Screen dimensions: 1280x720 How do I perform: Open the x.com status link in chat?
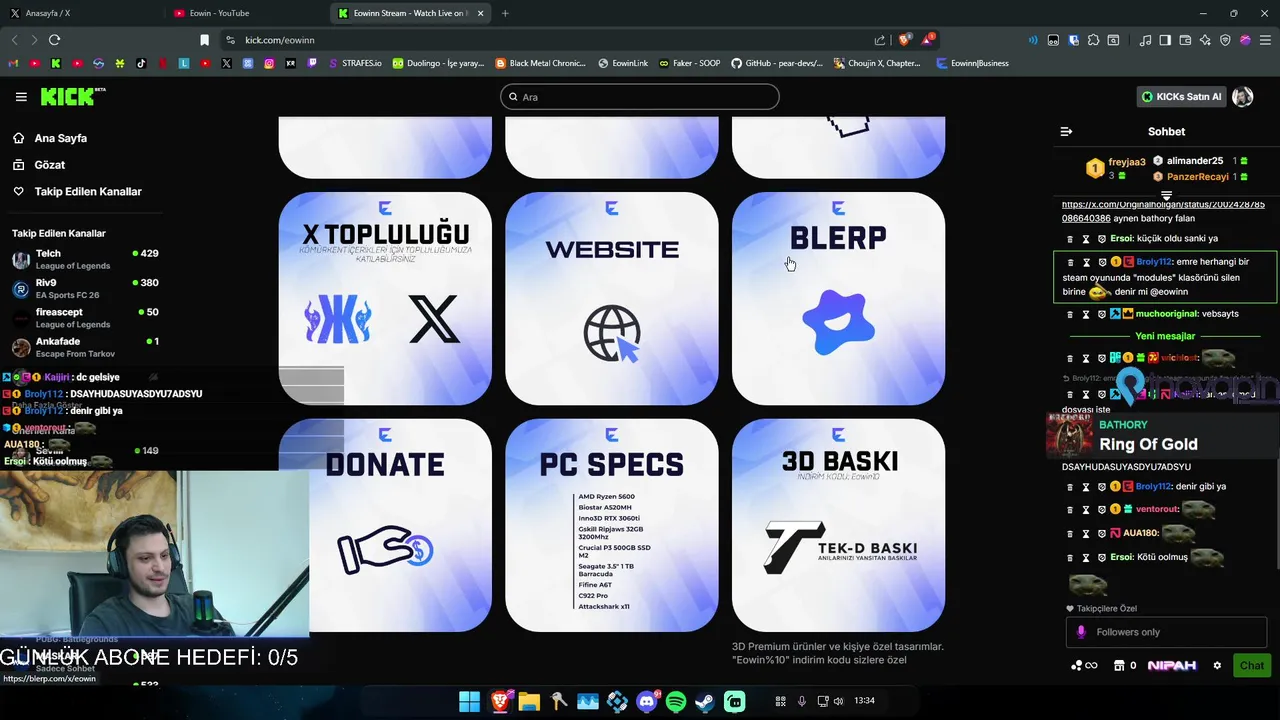click(1163, 211)
